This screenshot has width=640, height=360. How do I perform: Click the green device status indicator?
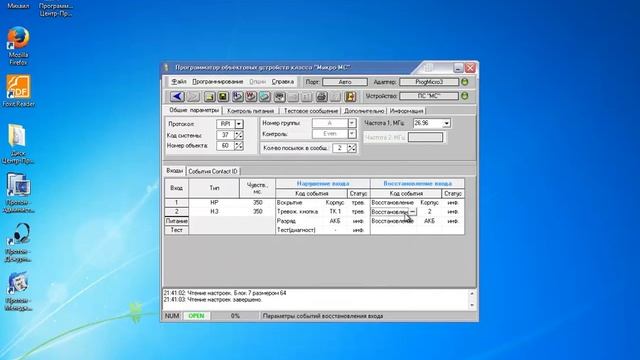[x=464, y=96]
